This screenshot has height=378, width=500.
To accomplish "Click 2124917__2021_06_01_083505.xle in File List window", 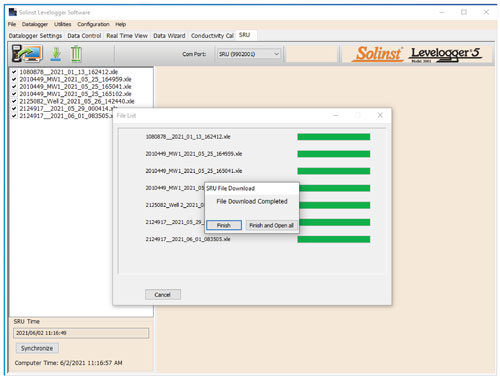I will [188, 239].
